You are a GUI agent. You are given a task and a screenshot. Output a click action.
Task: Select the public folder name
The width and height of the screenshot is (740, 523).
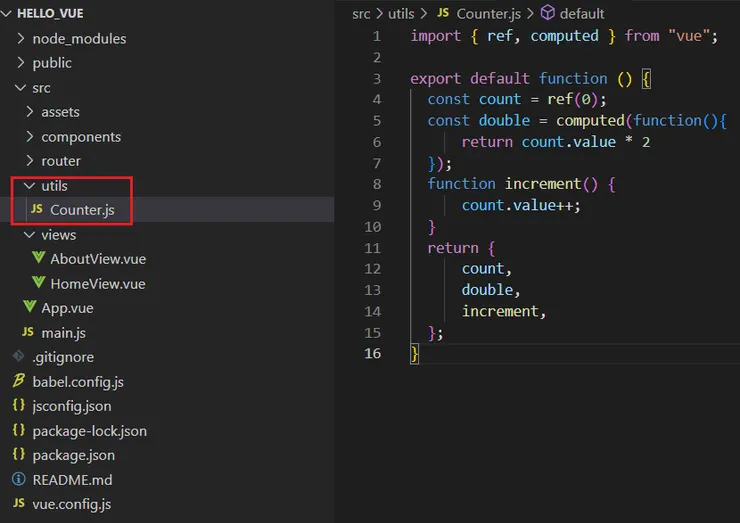tap(52, 63)
